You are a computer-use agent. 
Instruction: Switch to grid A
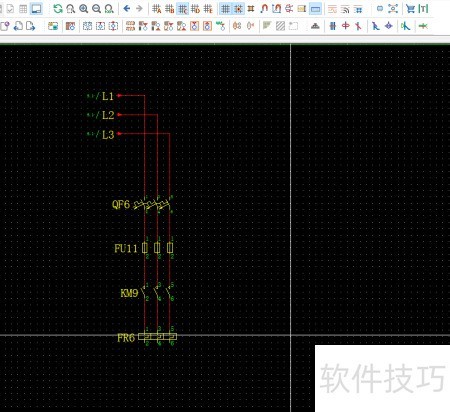157,9
